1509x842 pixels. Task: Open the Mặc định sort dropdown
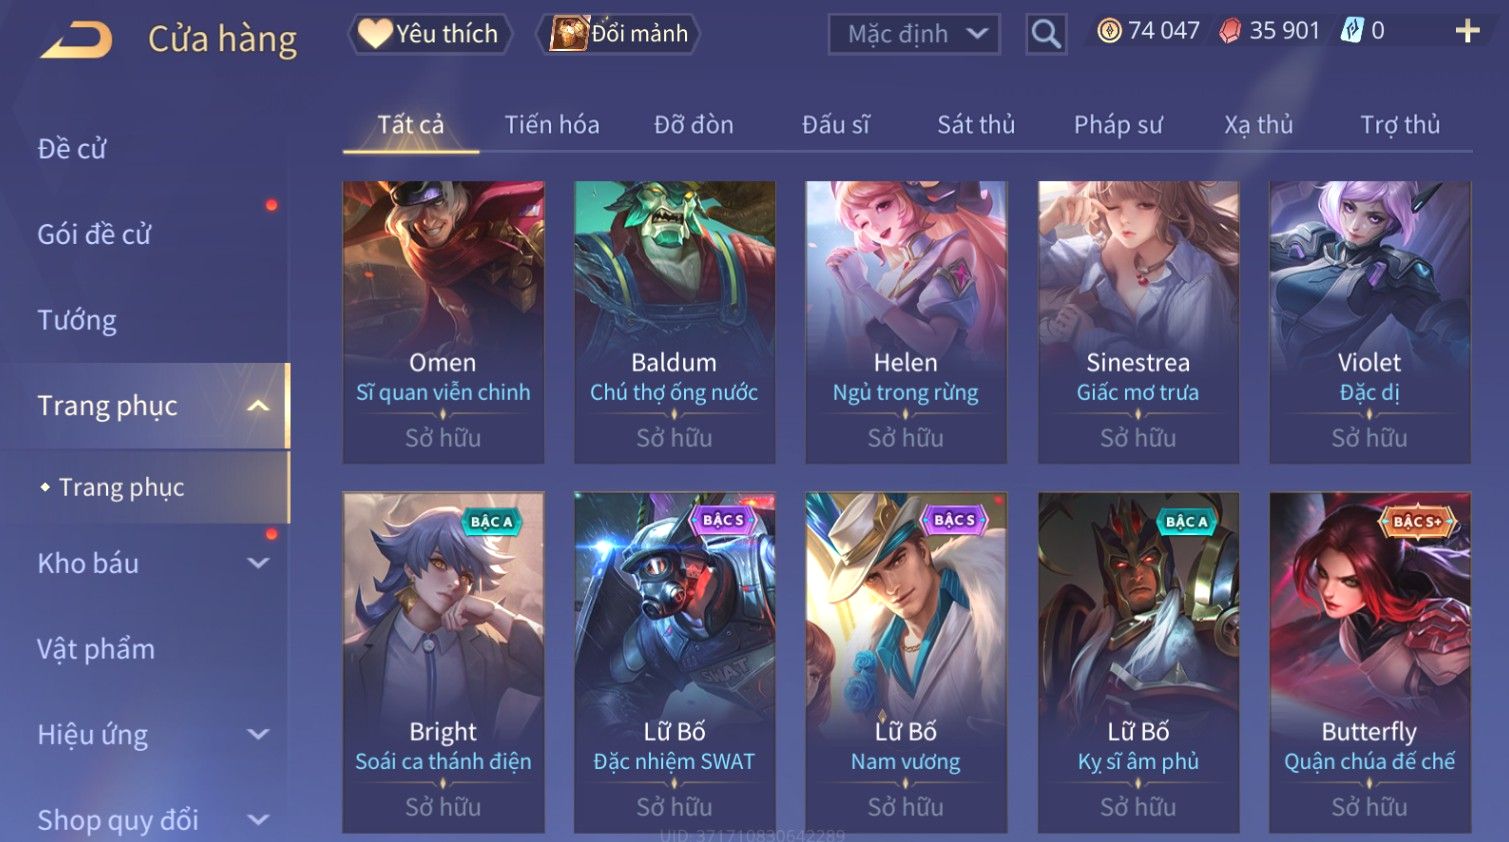point(914,34)
